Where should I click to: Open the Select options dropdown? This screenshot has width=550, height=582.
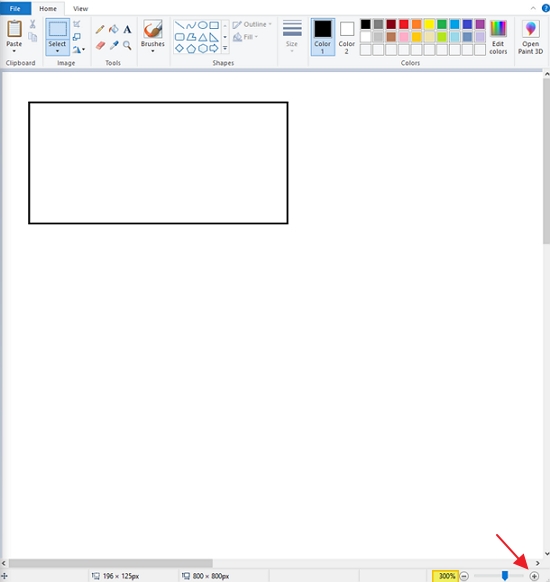pos(57,51)
